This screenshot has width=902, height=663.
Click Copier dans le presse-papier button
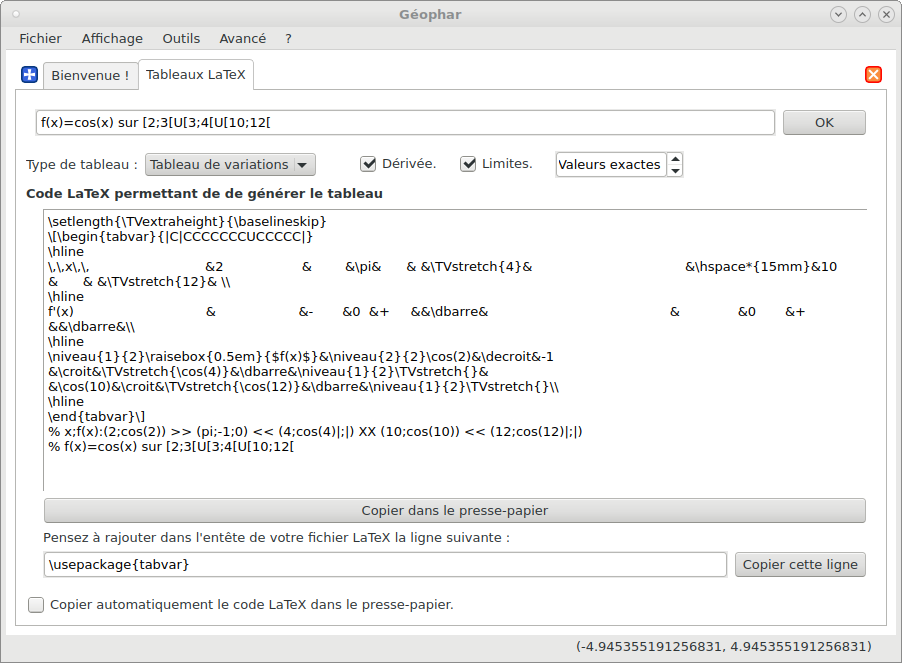(454, 511)
